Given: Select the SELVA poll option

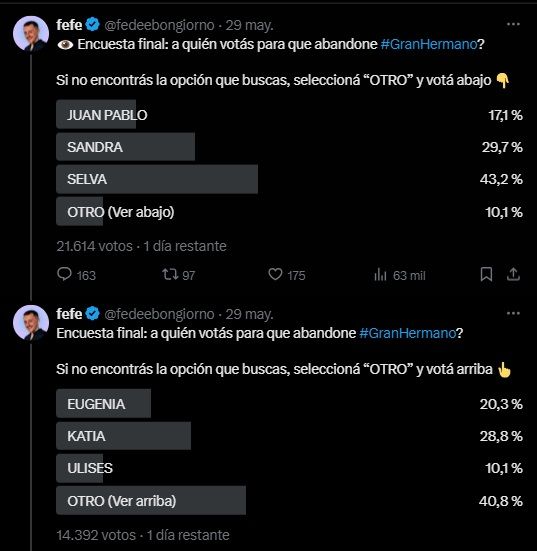Looking at the screenshot, I should click(290, 179).
